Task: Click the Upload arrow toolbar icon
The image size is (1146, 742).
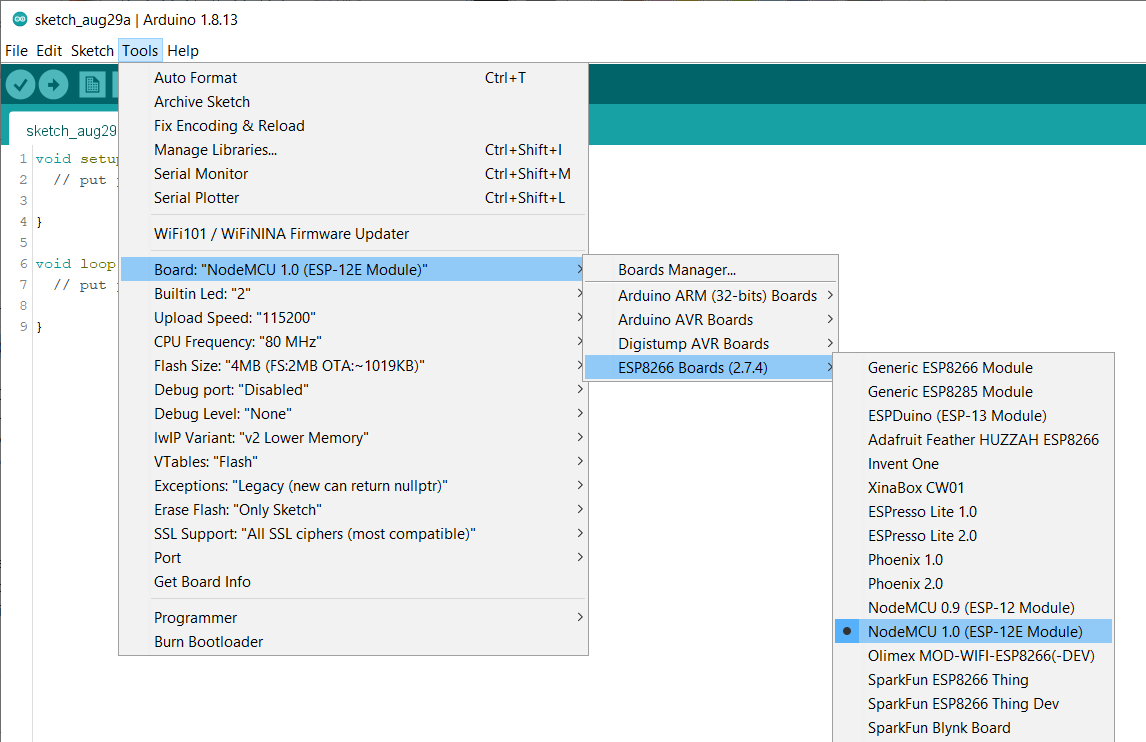Action: pyautogui.click(x=53, y=85)
